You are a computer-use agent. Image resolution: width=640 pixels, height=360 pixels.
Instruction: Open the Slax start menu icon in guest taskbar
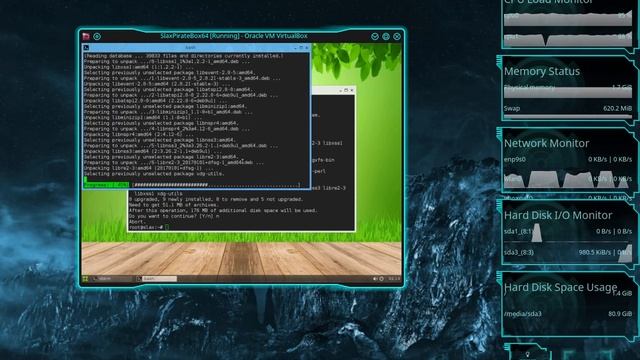(x=85, y=279)
